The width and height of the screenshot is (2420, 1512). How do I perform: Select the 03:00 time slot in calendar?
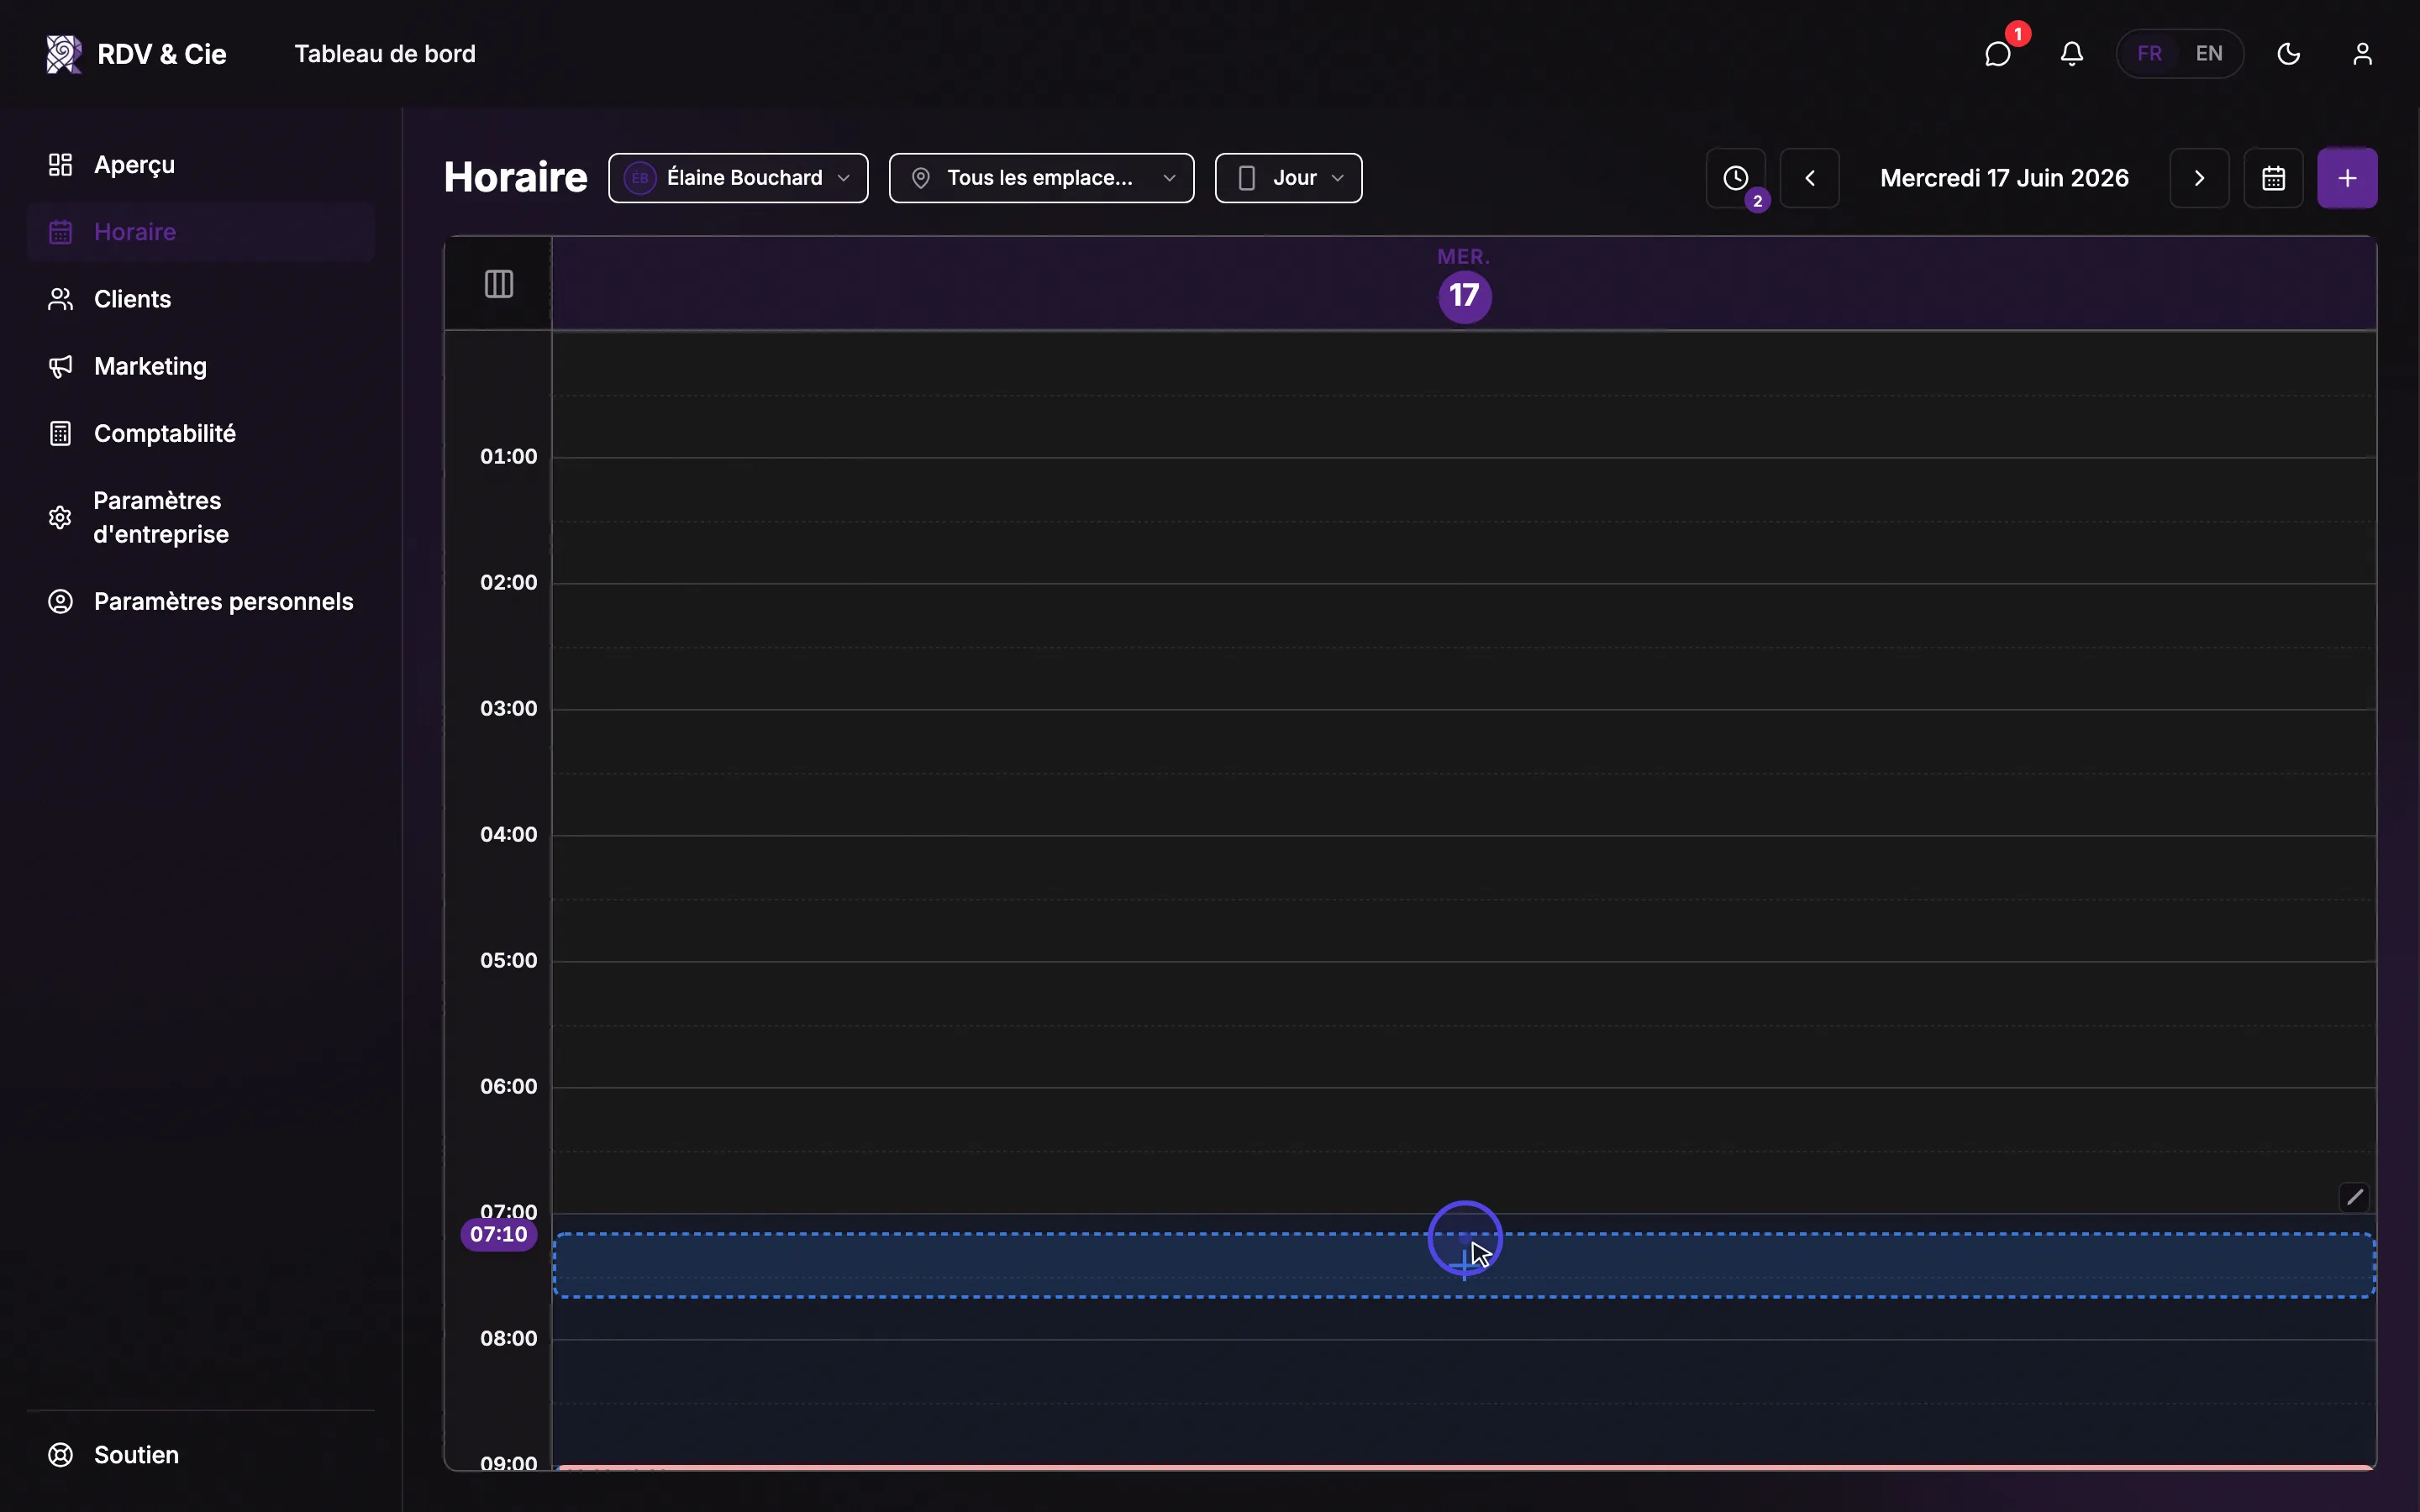(1464, 741)
